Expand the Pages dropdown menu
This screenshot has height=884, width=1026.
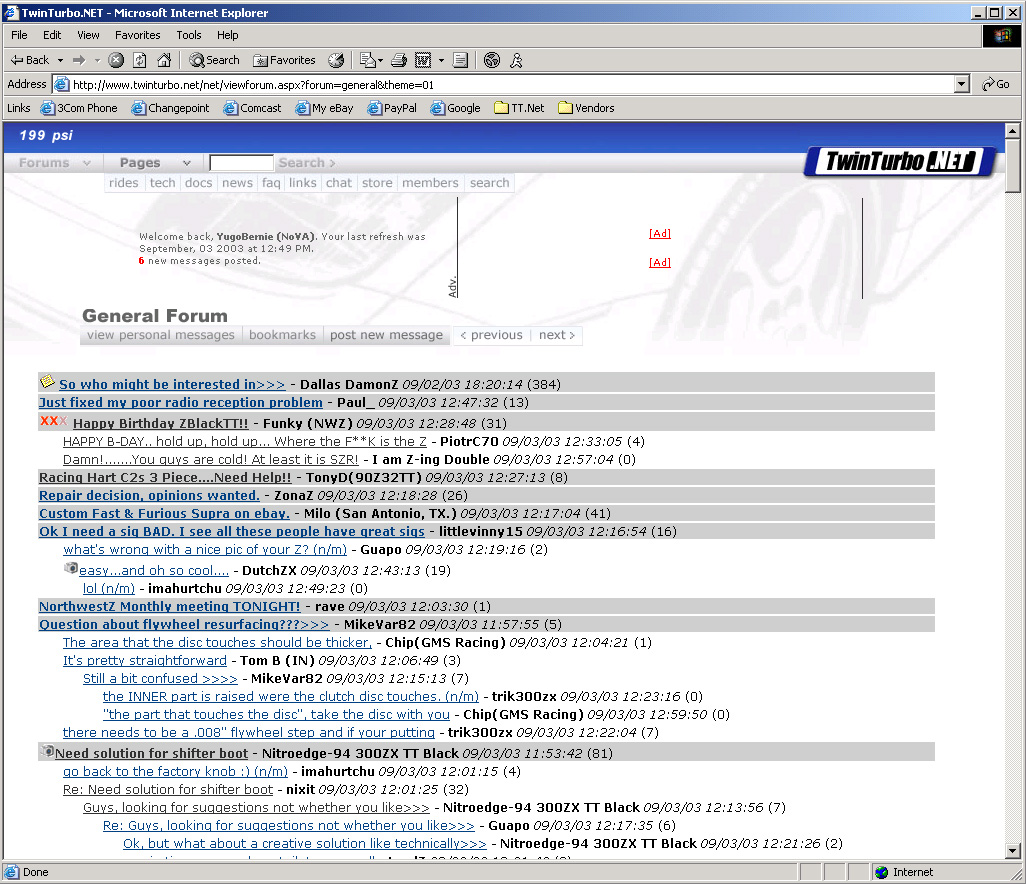(x=154, y=163)
